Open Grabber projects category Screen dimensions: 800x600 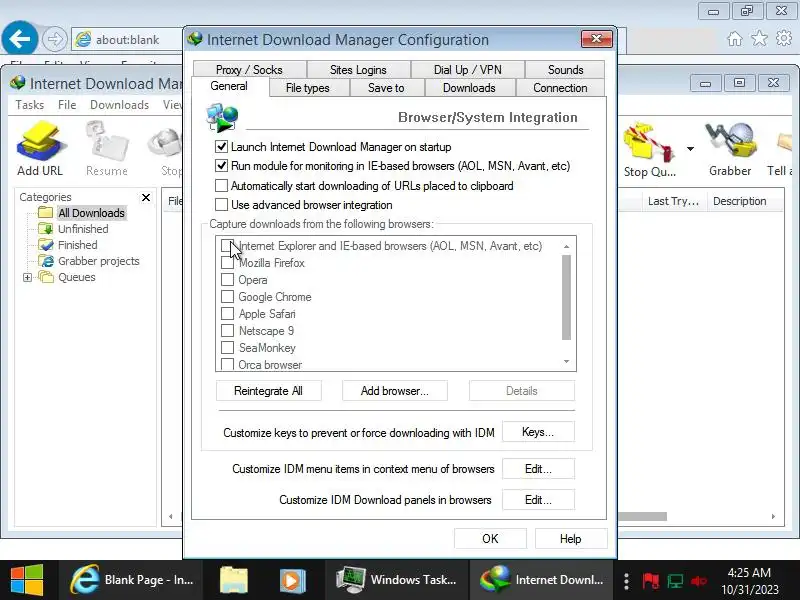click(x=98, y=261)
